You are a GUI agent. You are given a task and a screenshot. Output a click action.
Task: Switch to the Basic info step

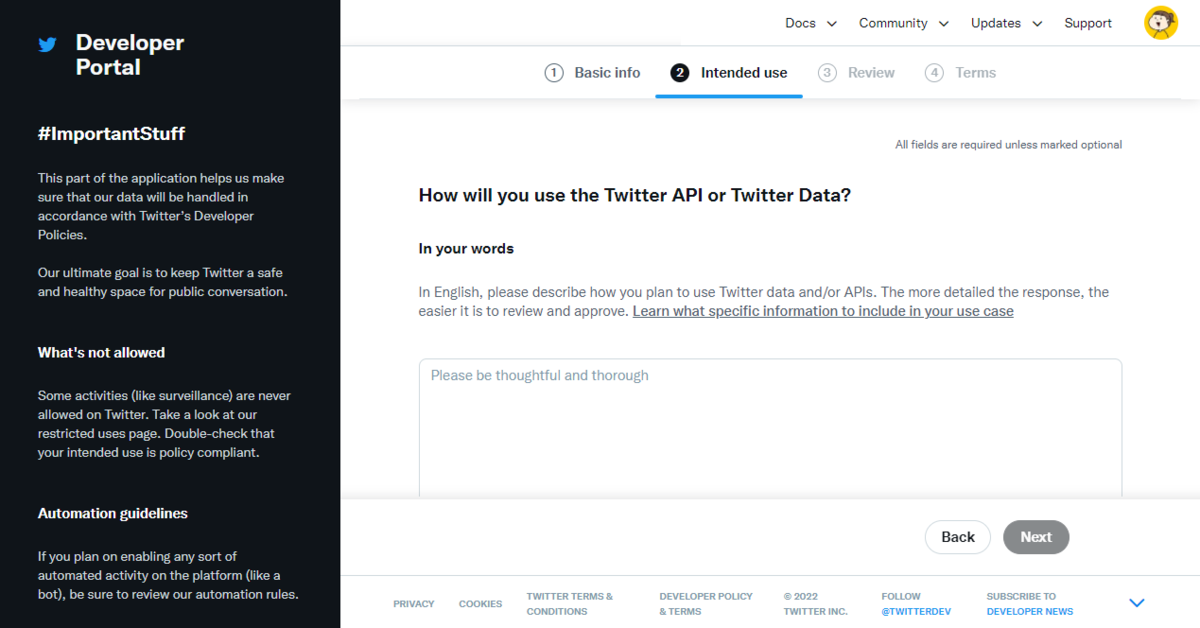606,72
